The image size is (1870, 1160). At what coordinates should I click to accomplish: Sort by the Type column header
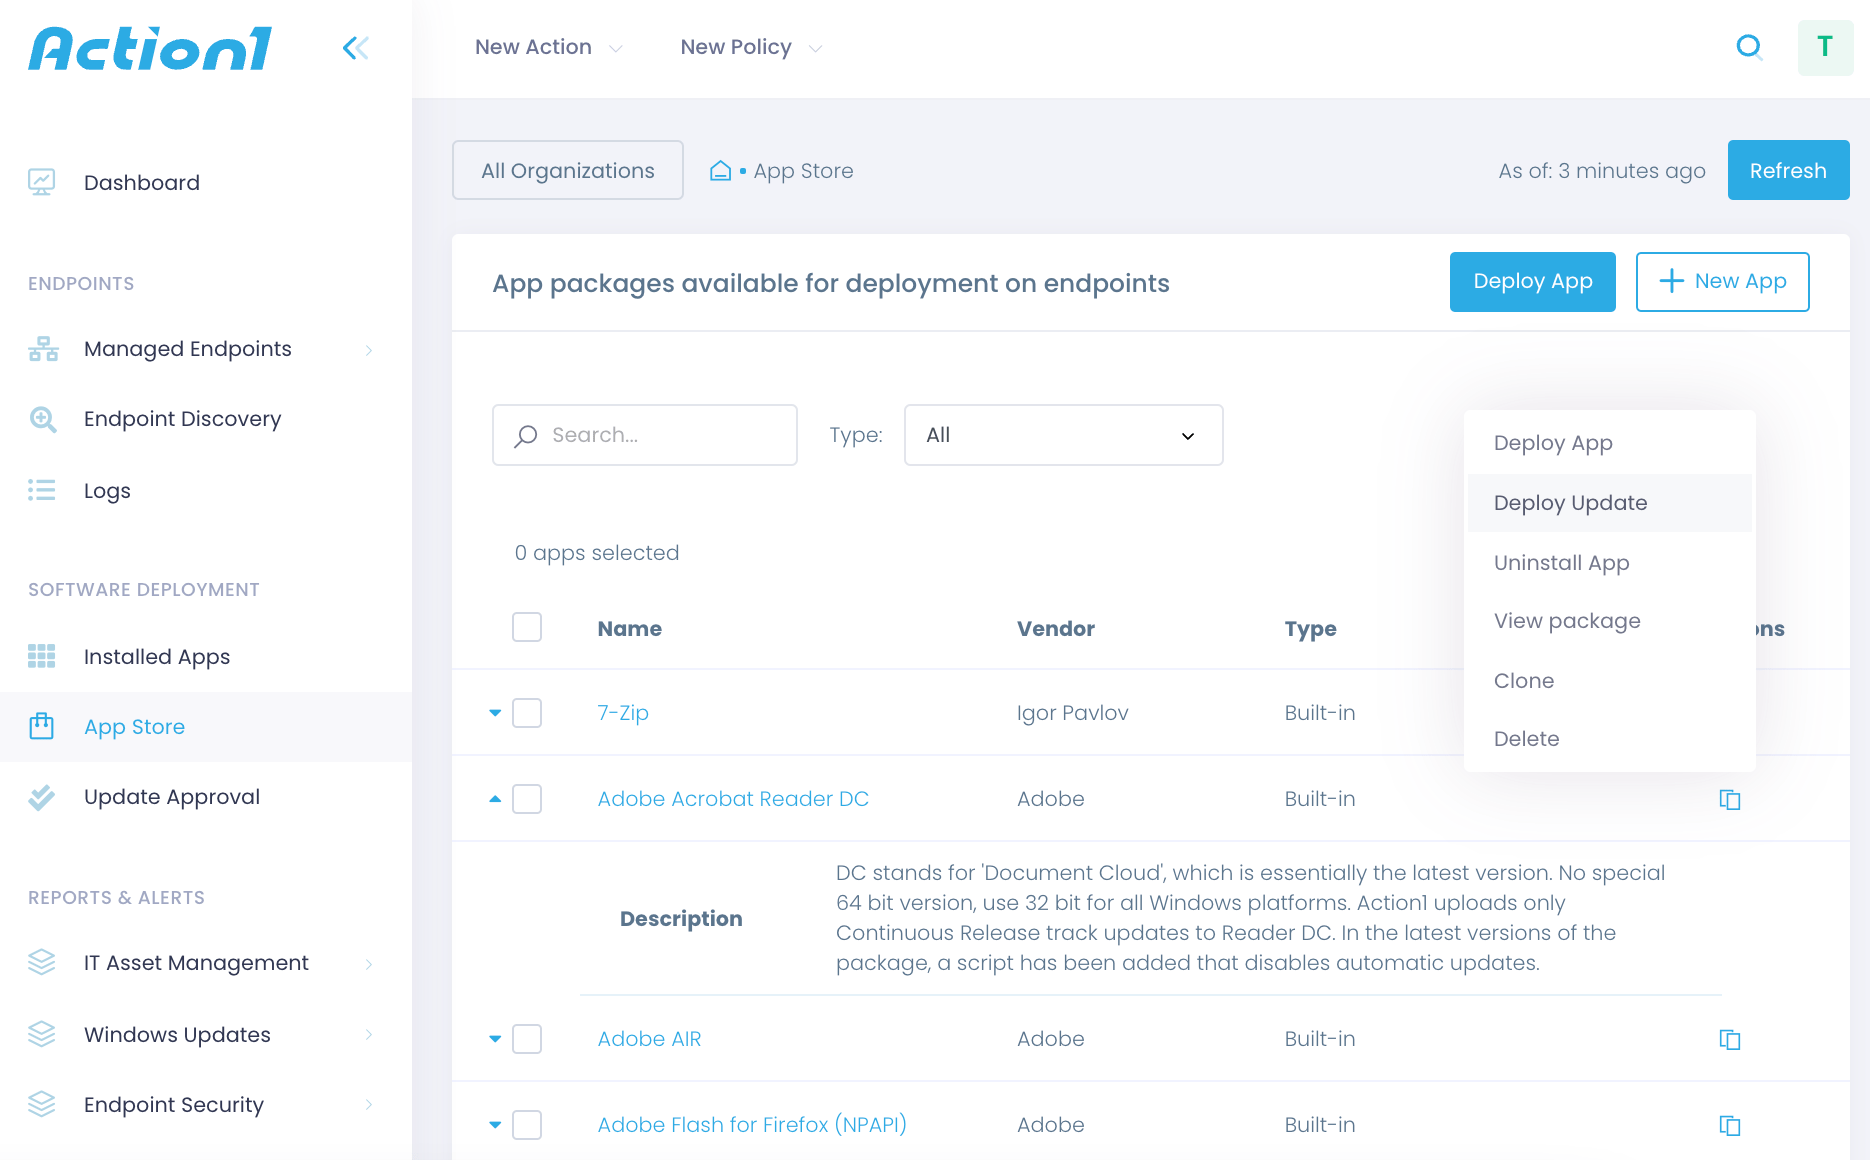pyautogui.click(x=1311, y=629)
